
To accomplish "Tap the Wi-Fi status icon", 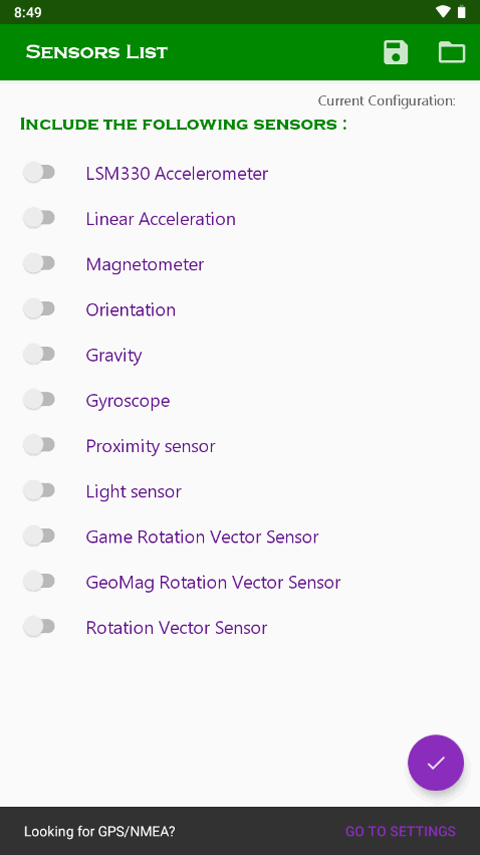I will (x=444, y=11).
